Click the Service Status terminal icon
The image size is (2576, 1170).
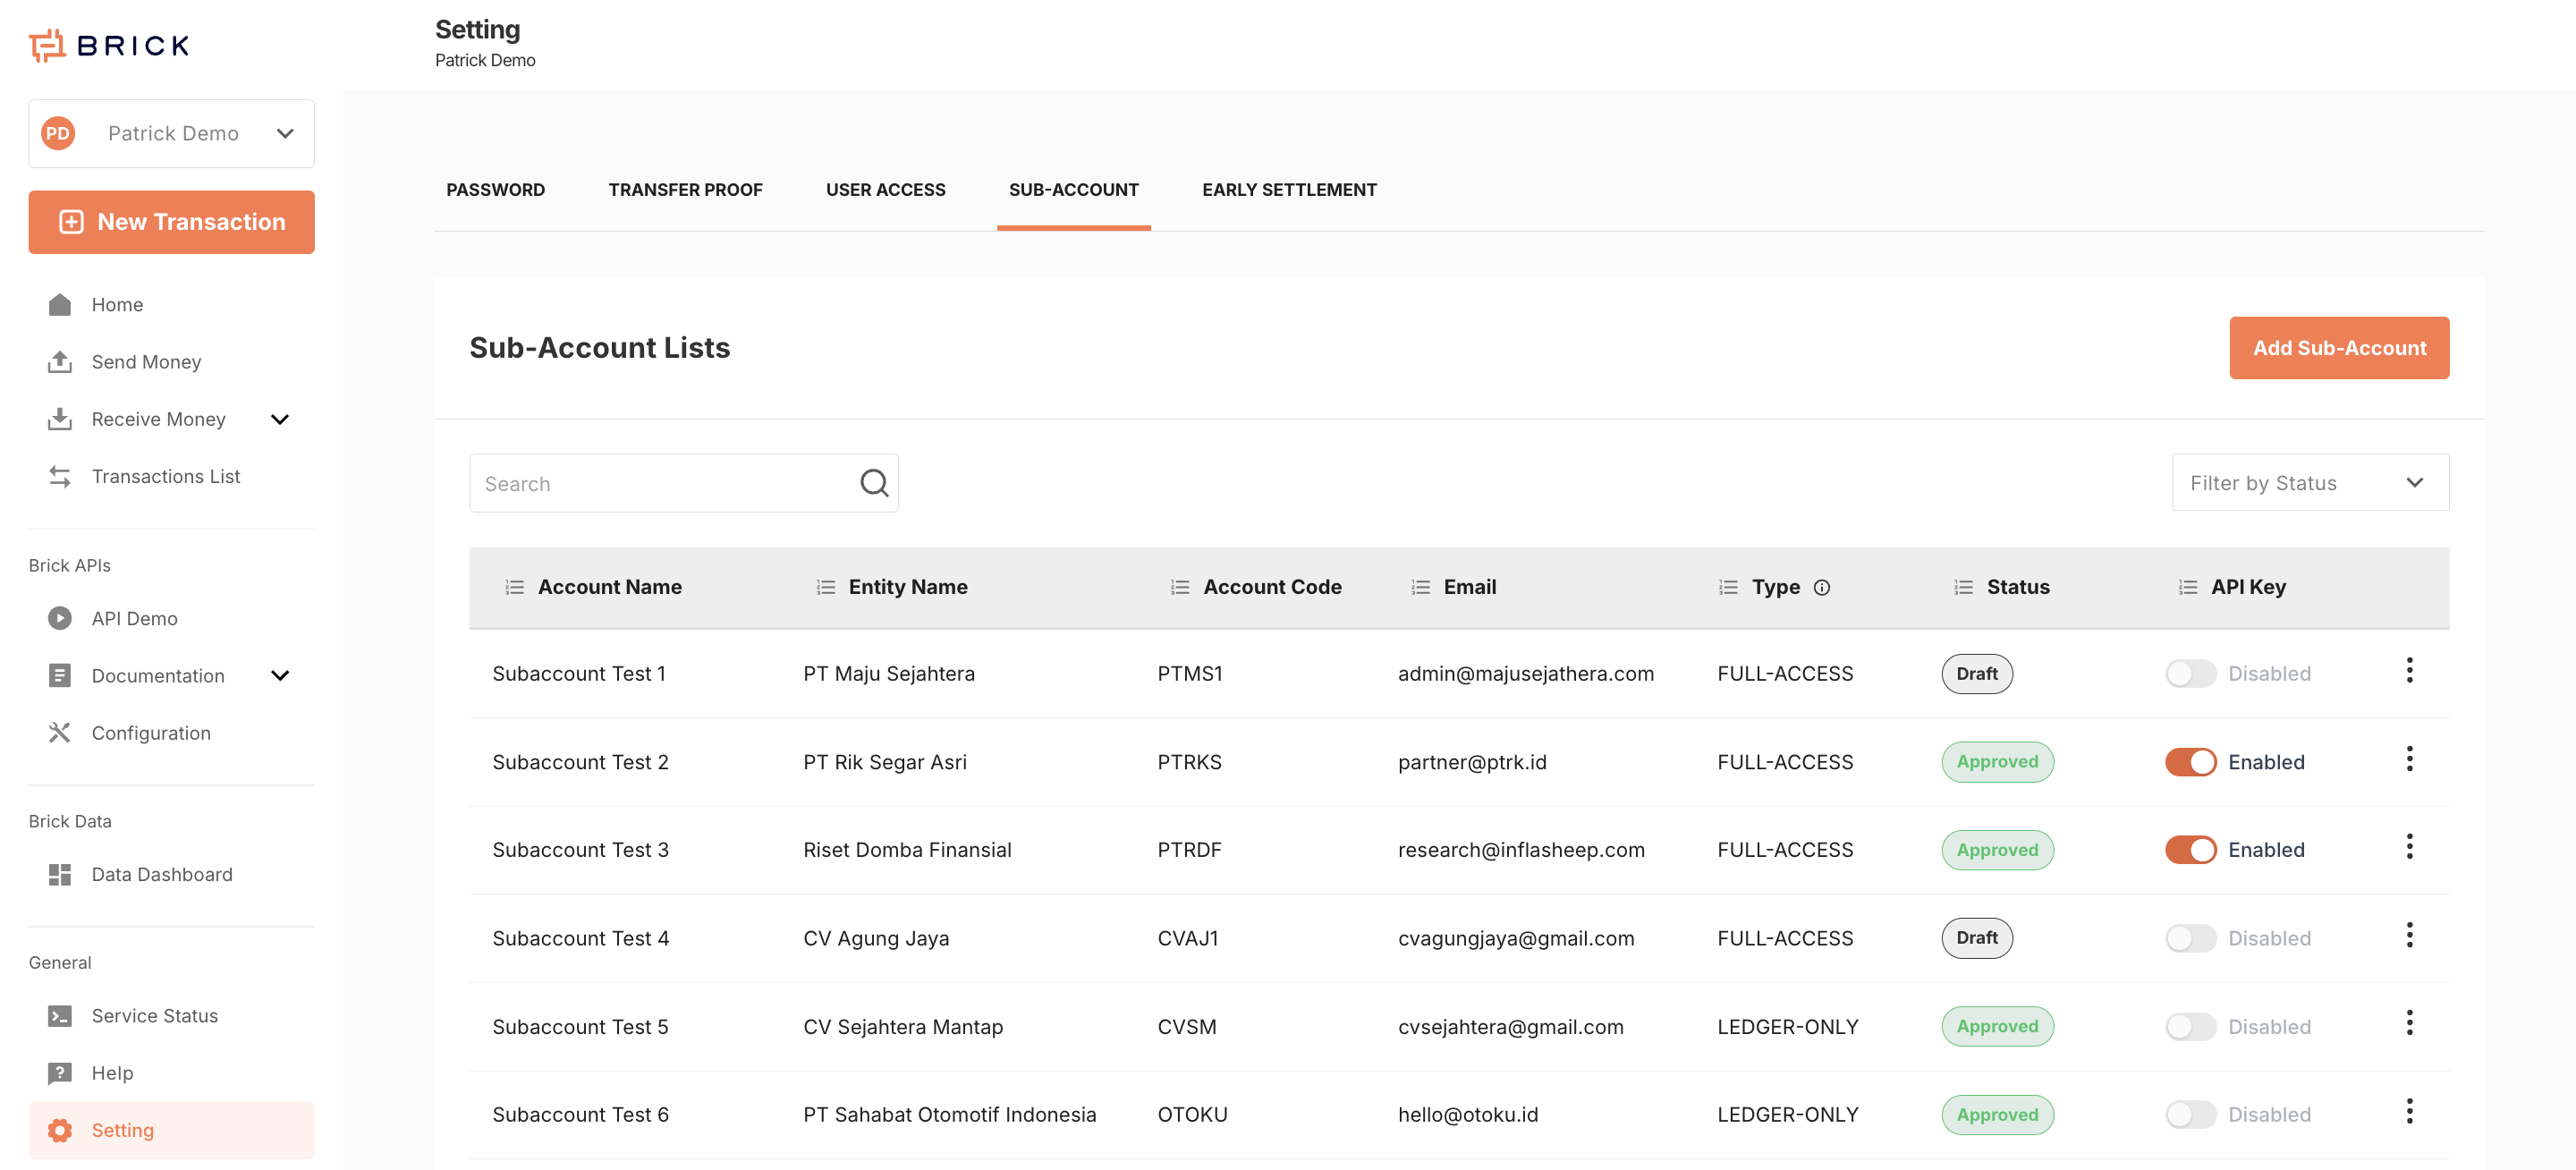point(59,1016)
